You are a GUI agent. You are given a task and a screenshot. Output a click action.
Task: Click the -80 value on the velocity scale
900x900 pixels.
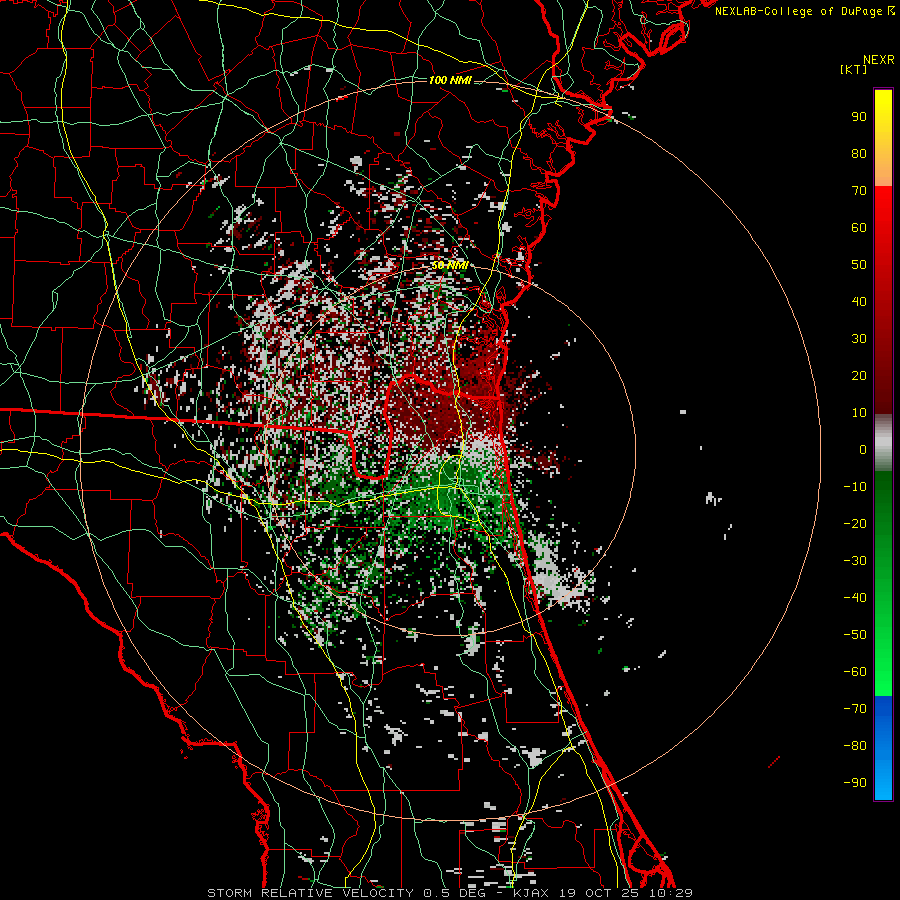tap(855, 746)
